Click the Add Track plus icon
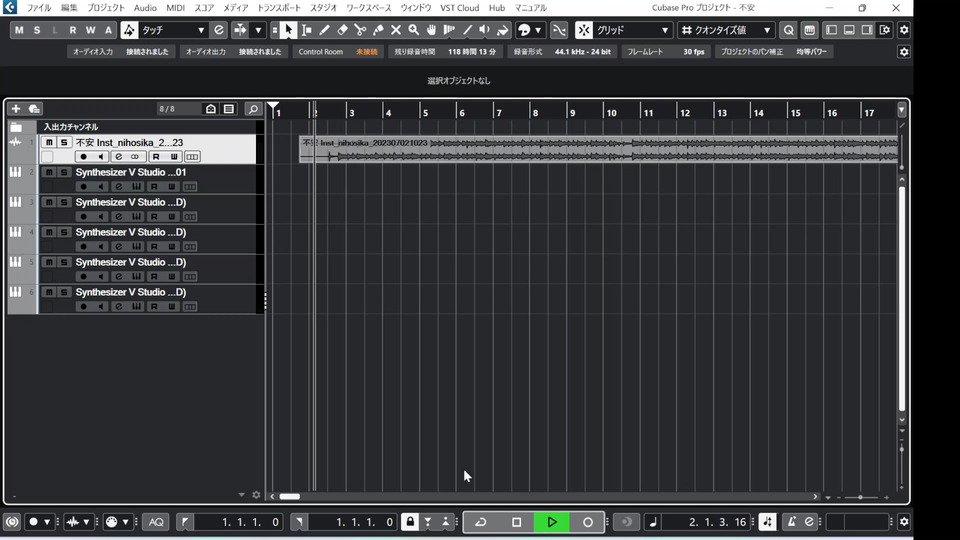960x540 pixels. (16, 109)
